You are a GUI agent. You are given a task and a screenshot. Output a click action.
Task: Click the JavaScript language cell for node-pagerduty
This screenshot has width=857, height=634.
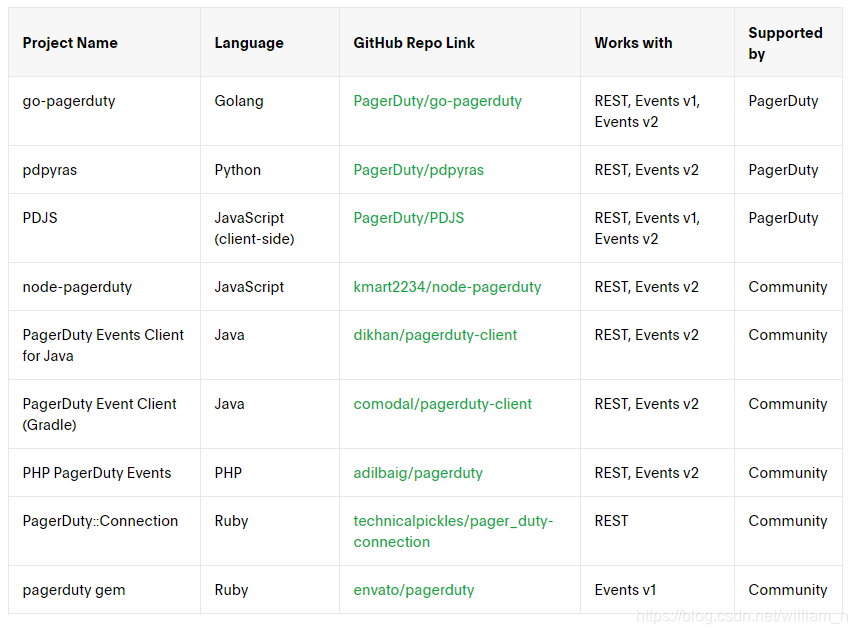[x=270, y=287]
